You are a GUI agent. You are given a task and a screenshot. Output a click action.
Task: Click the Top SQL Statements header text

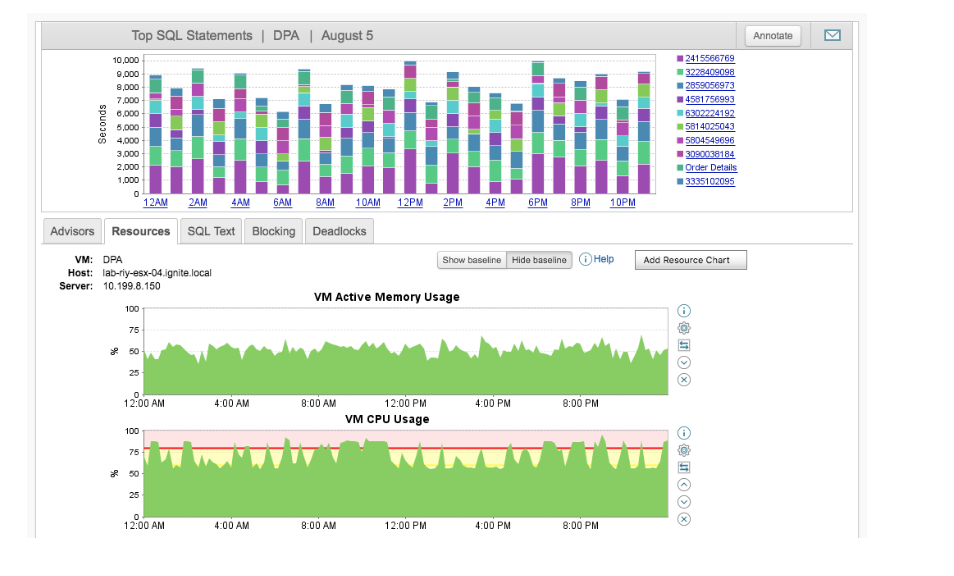point(192,35)
